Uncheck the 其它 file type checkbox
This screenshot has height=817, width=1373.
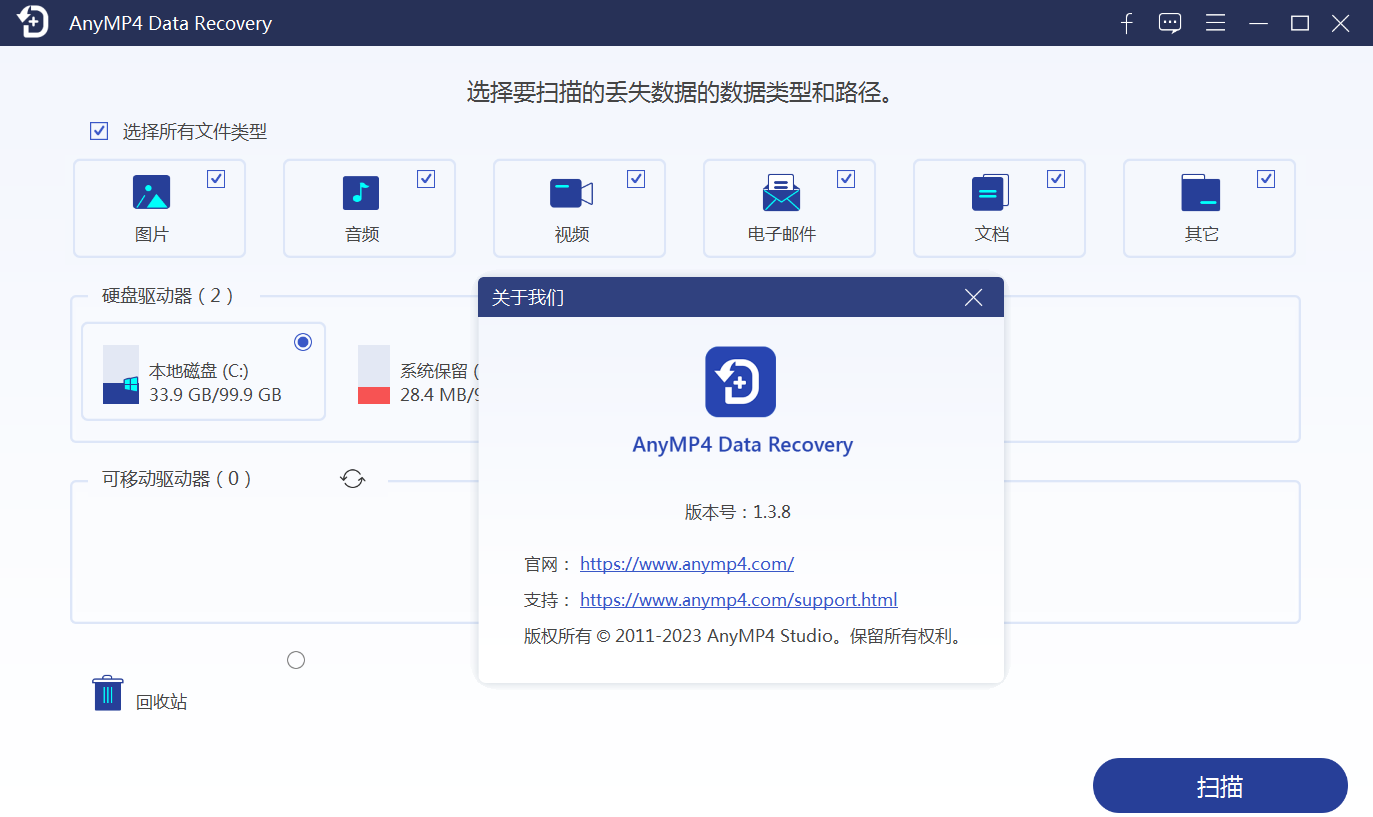1266,179
